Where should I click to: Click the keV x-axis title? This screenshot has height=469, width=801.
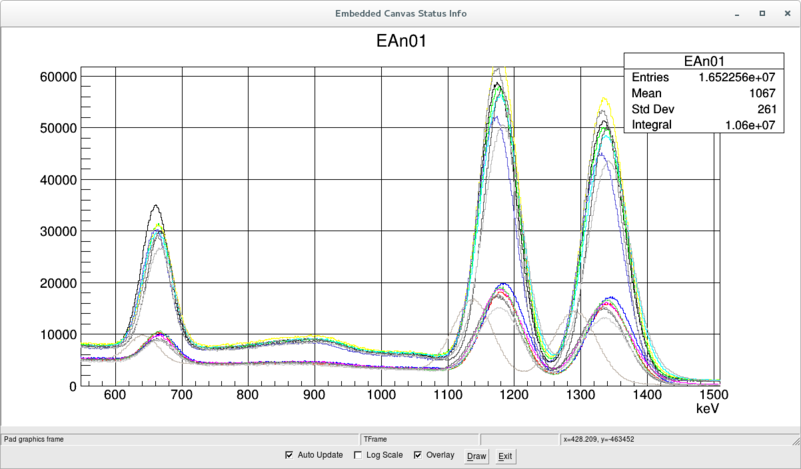706,410
